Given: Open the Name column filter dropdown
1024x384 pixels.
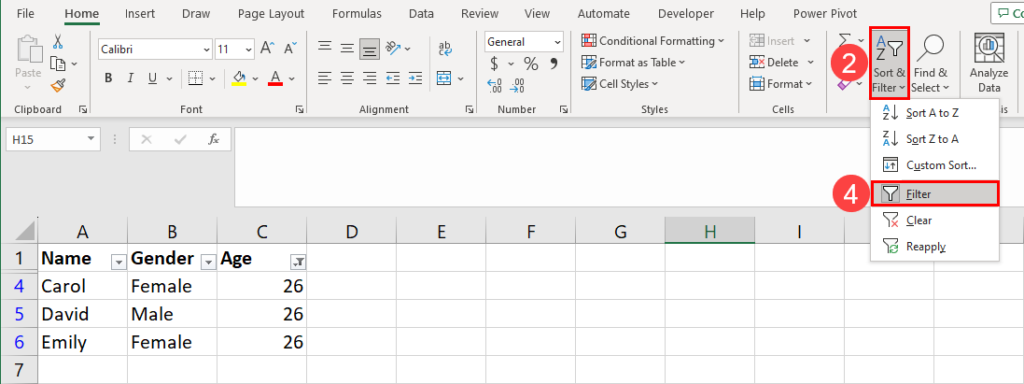Looking at the screenshot, I should [x=119, y=262].
